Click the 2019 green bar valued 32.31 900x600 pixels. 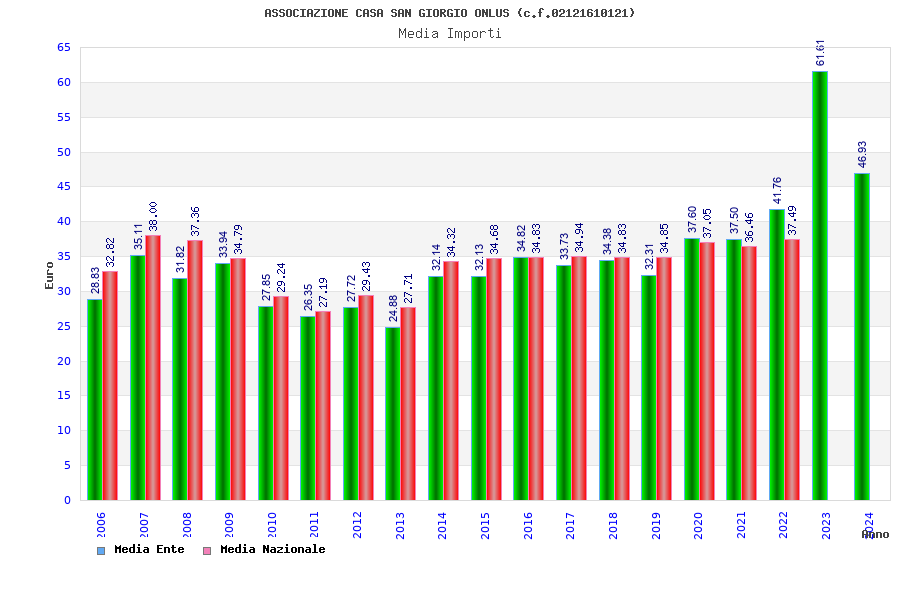649,388
